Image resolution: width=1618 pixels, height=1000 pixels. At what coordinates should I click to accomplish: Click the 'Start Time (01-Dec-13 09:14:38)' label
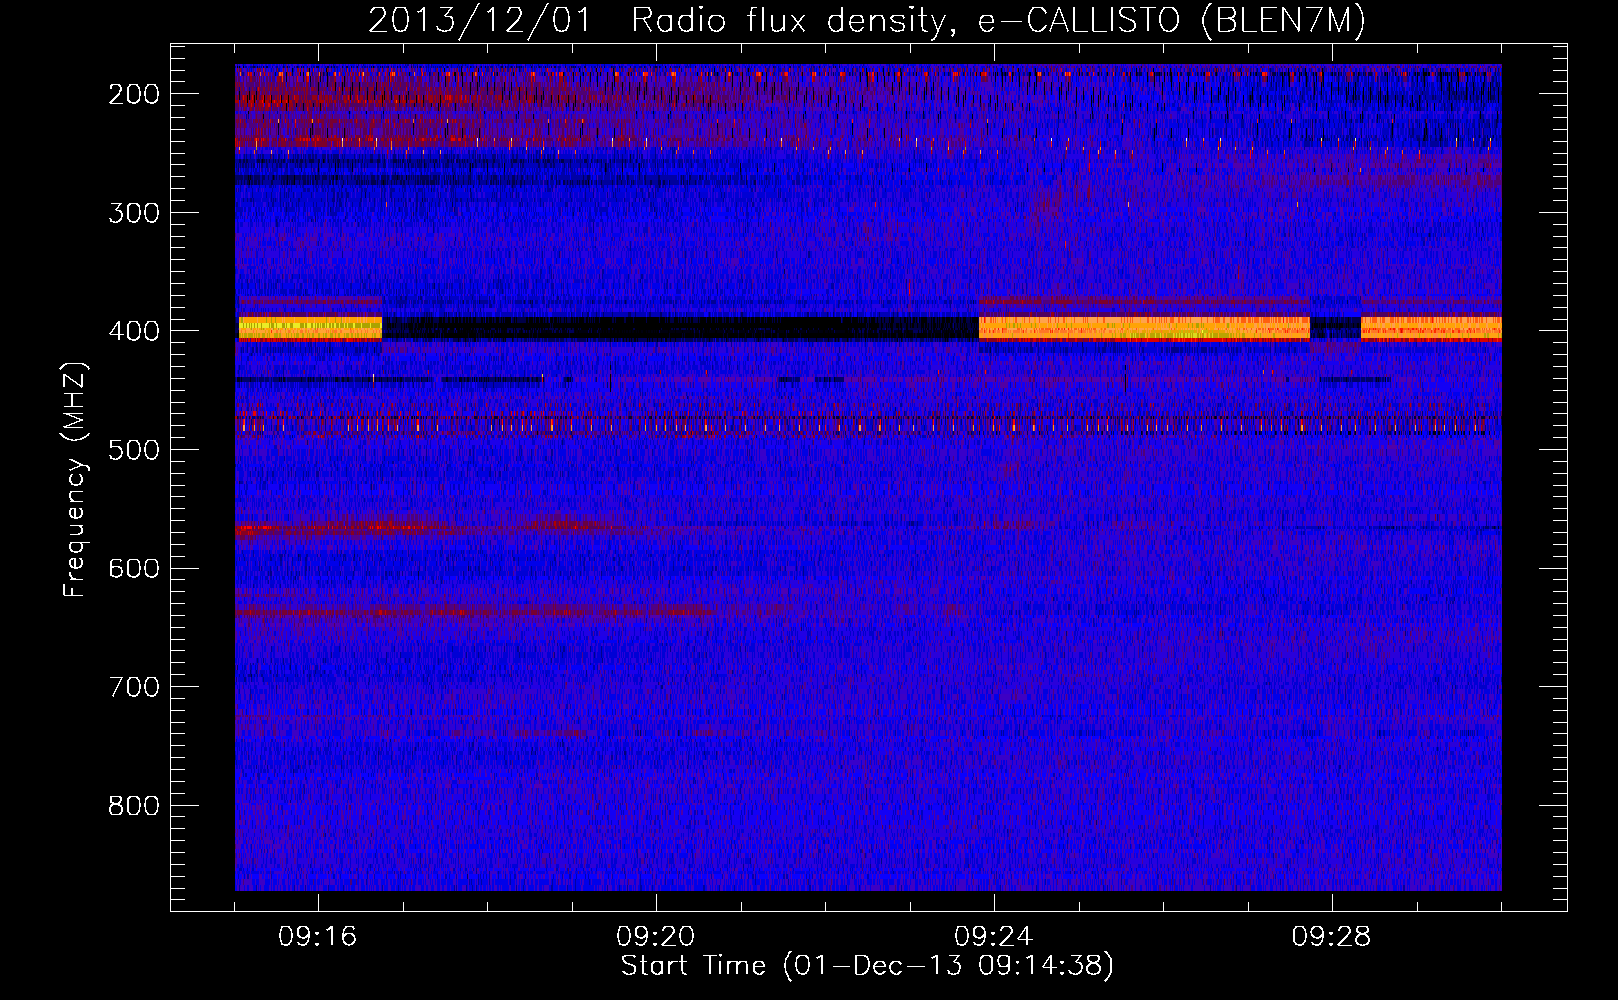coord(867,966)
